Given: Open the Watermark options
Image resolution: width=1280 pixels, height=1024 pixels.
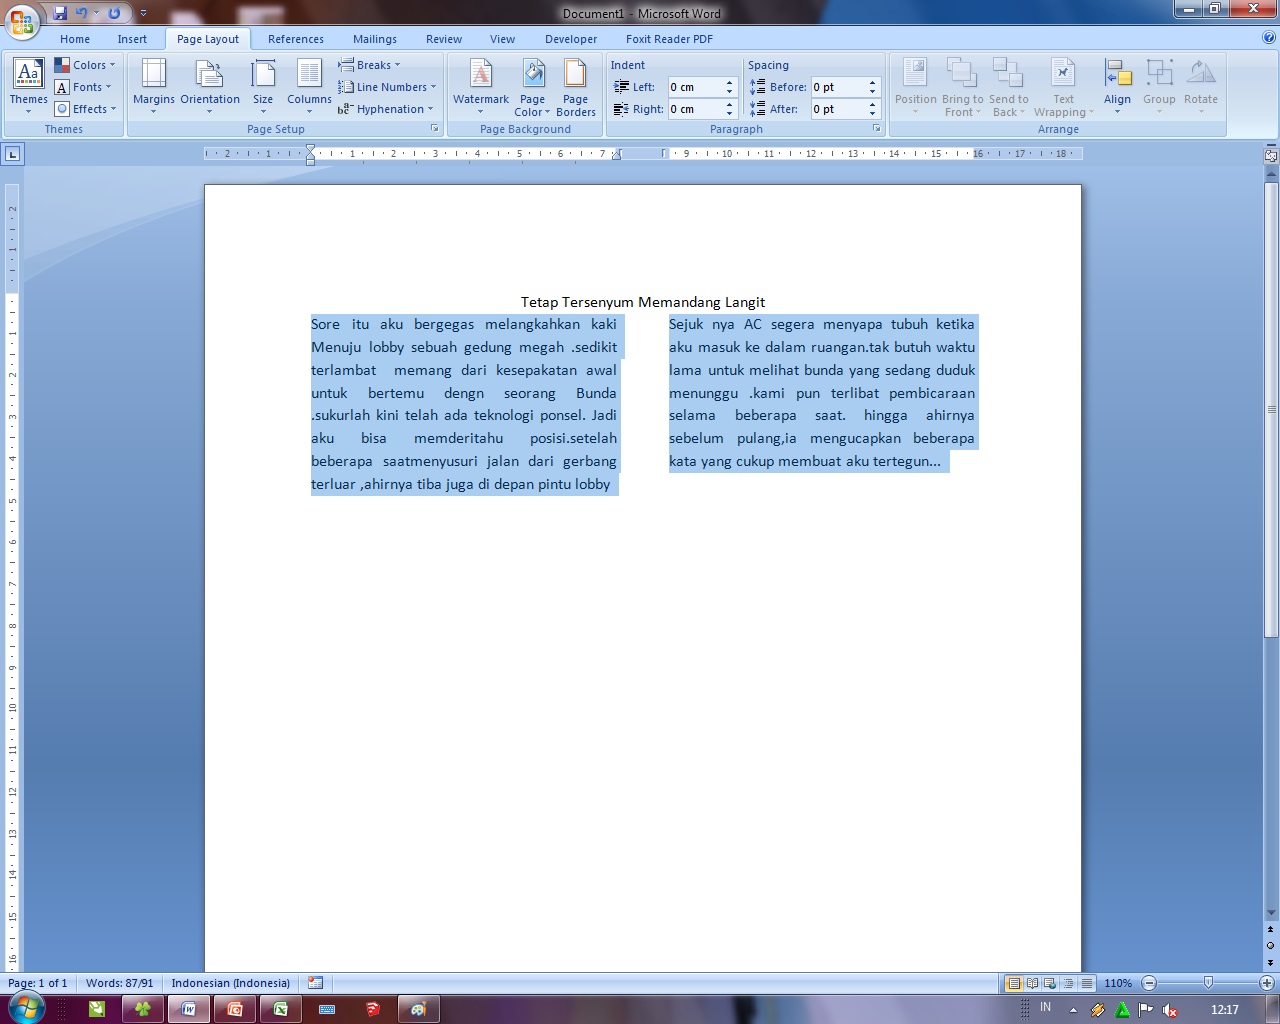Looking at the screenshot, I should (481, 86).
